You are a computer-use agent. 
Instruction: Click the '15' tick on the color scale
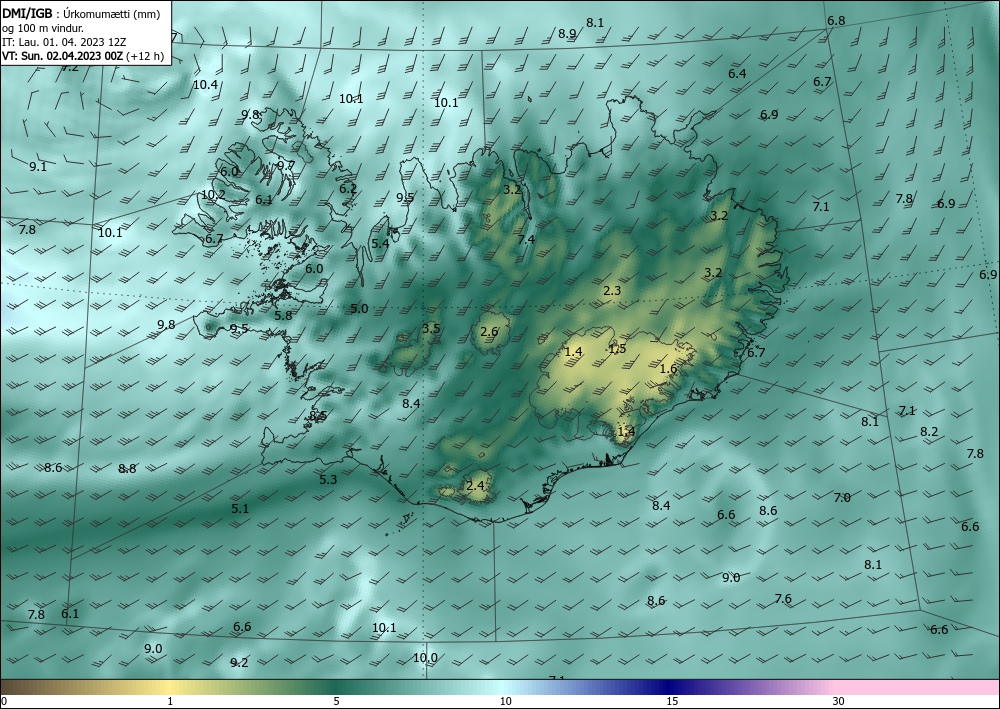(672, 701)
